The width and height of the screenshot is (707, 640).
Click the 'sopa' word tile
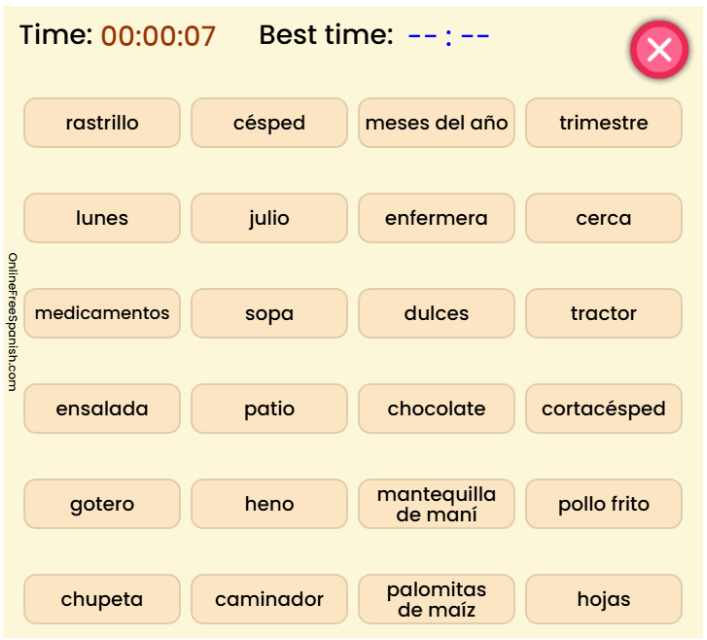269,313
